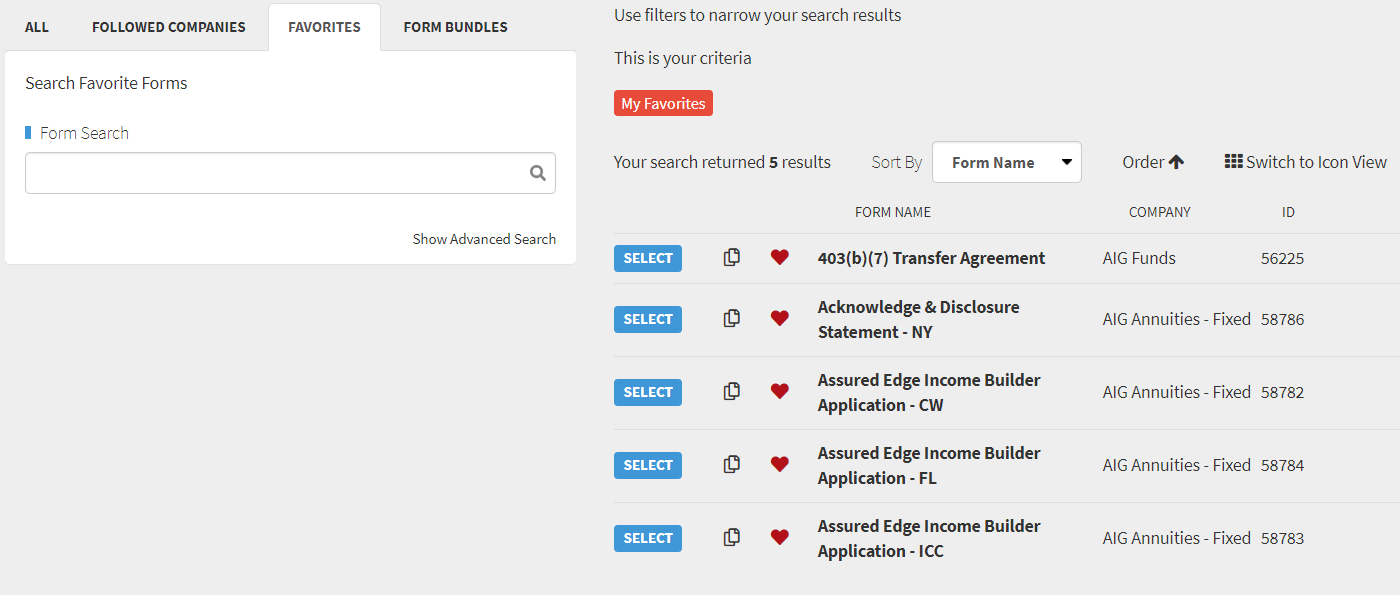Open the Form Bundles tab
The image size is (1400, 595).
pos(455,27)
